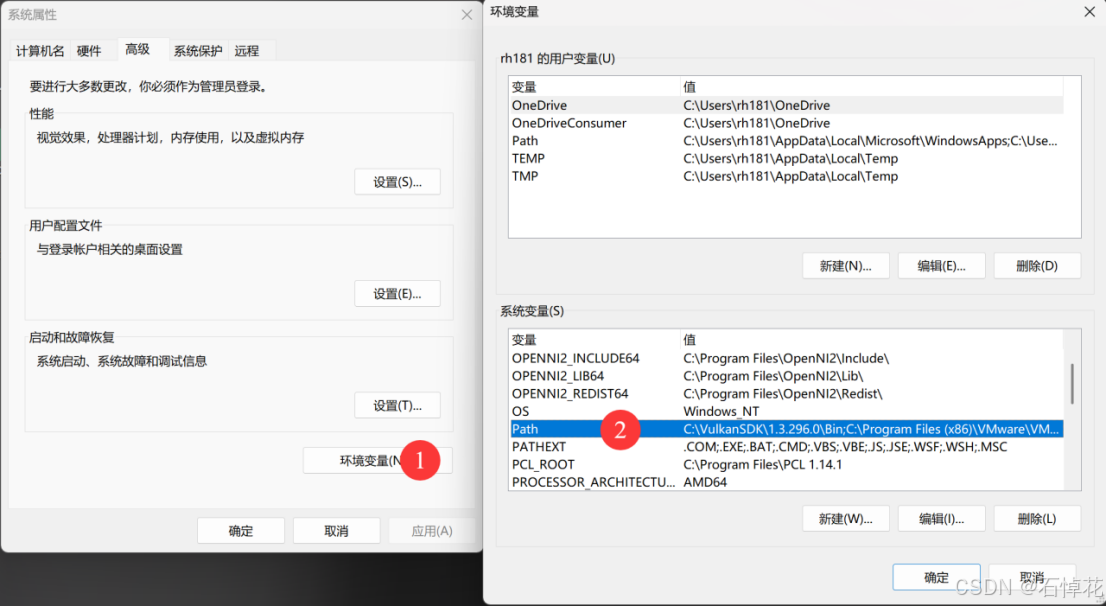Switch to the 计算机名 tab
This screenshot has height=607, width=1107.
click(39, 50)
